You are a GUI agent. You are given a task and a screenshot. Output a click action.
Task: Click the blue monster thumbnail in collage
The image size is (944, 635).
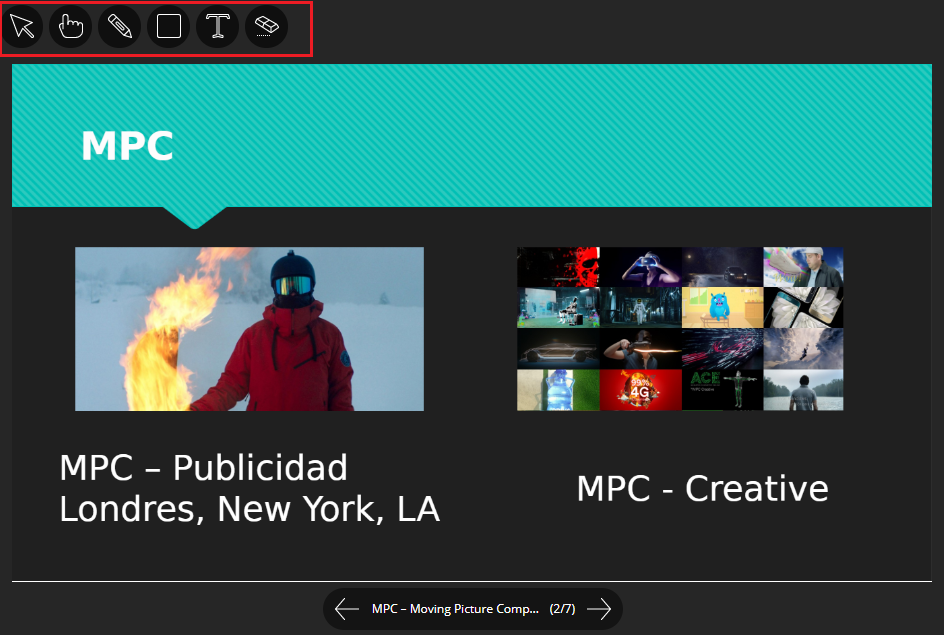(722, 308)
